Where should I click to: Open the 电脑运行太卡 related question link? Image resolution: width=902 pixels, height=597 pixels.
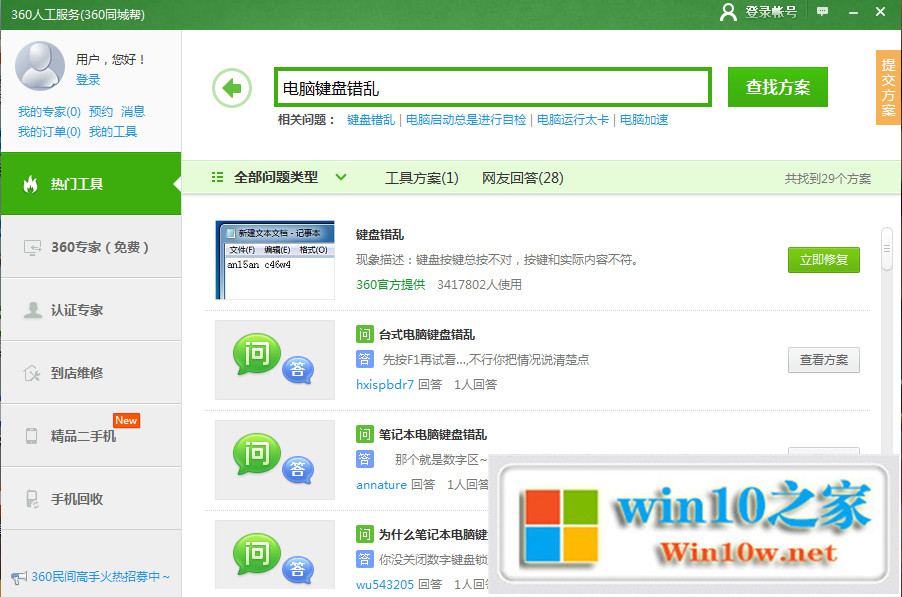(x=572, y=120)
